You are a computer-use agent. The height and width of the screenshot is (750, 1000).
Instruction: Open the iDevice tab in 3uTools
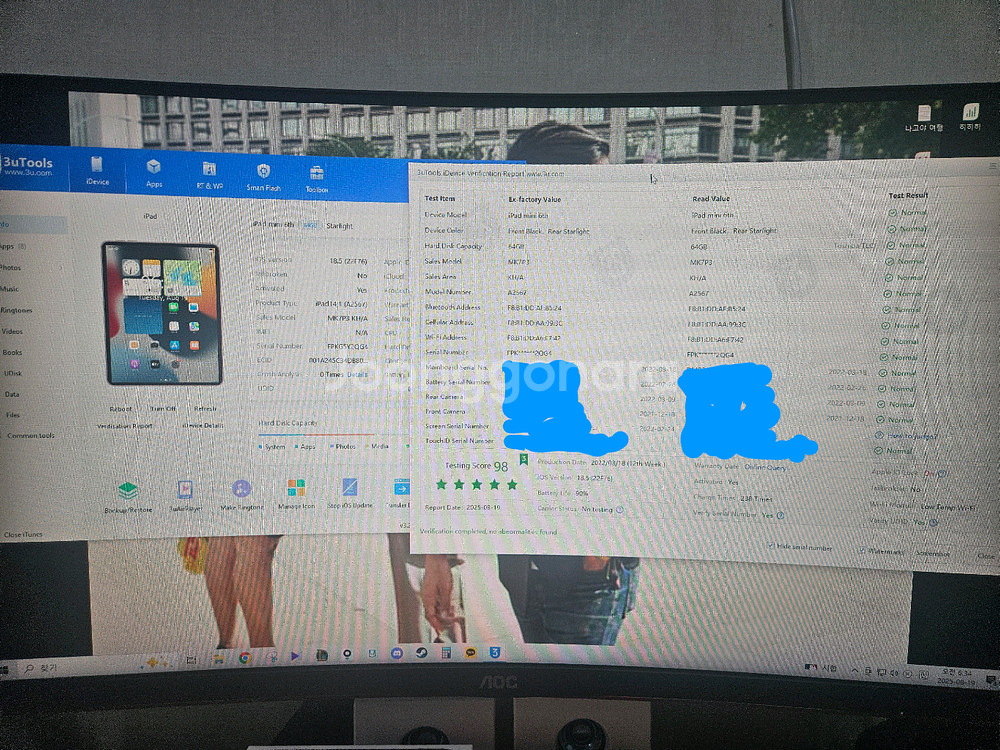97,171
